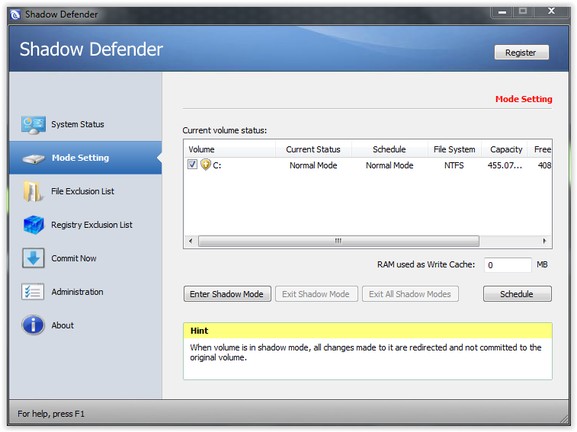The image size is (577, 432).
Task: Open File Exclusion List folder icon
Action: [x=32, y=191]
